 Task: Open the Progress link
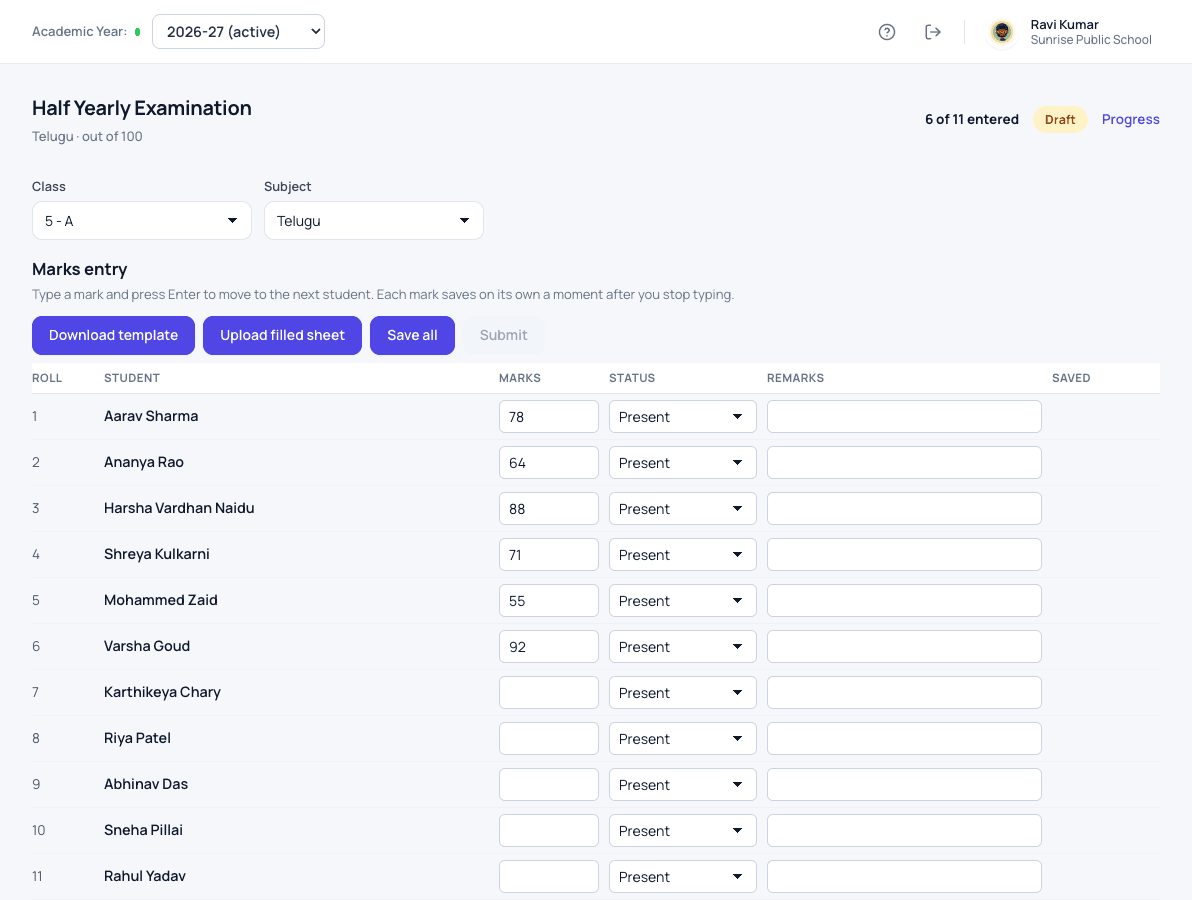click(1130, 119)
